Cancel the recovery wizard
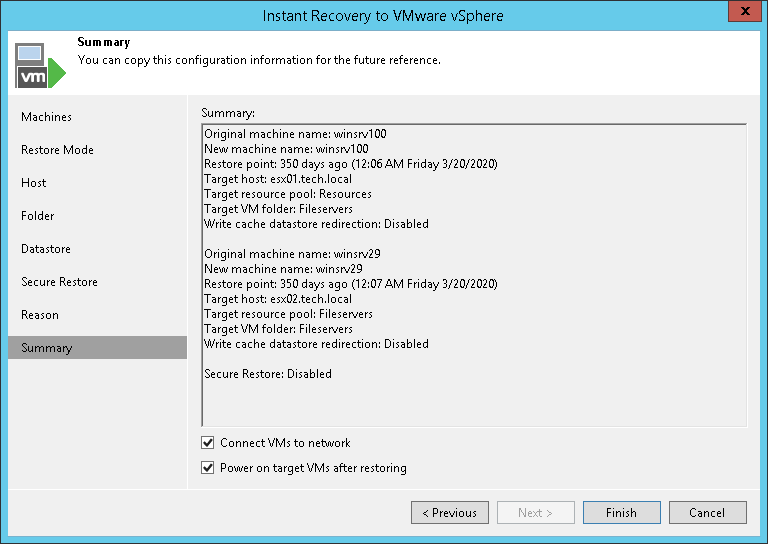Screen dimensions: 768x544 pos(707,513)
